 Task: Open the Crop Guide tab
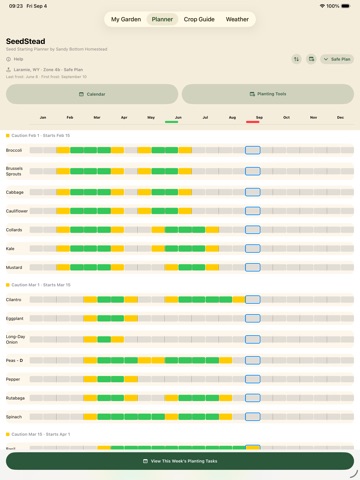coord(199,19)
